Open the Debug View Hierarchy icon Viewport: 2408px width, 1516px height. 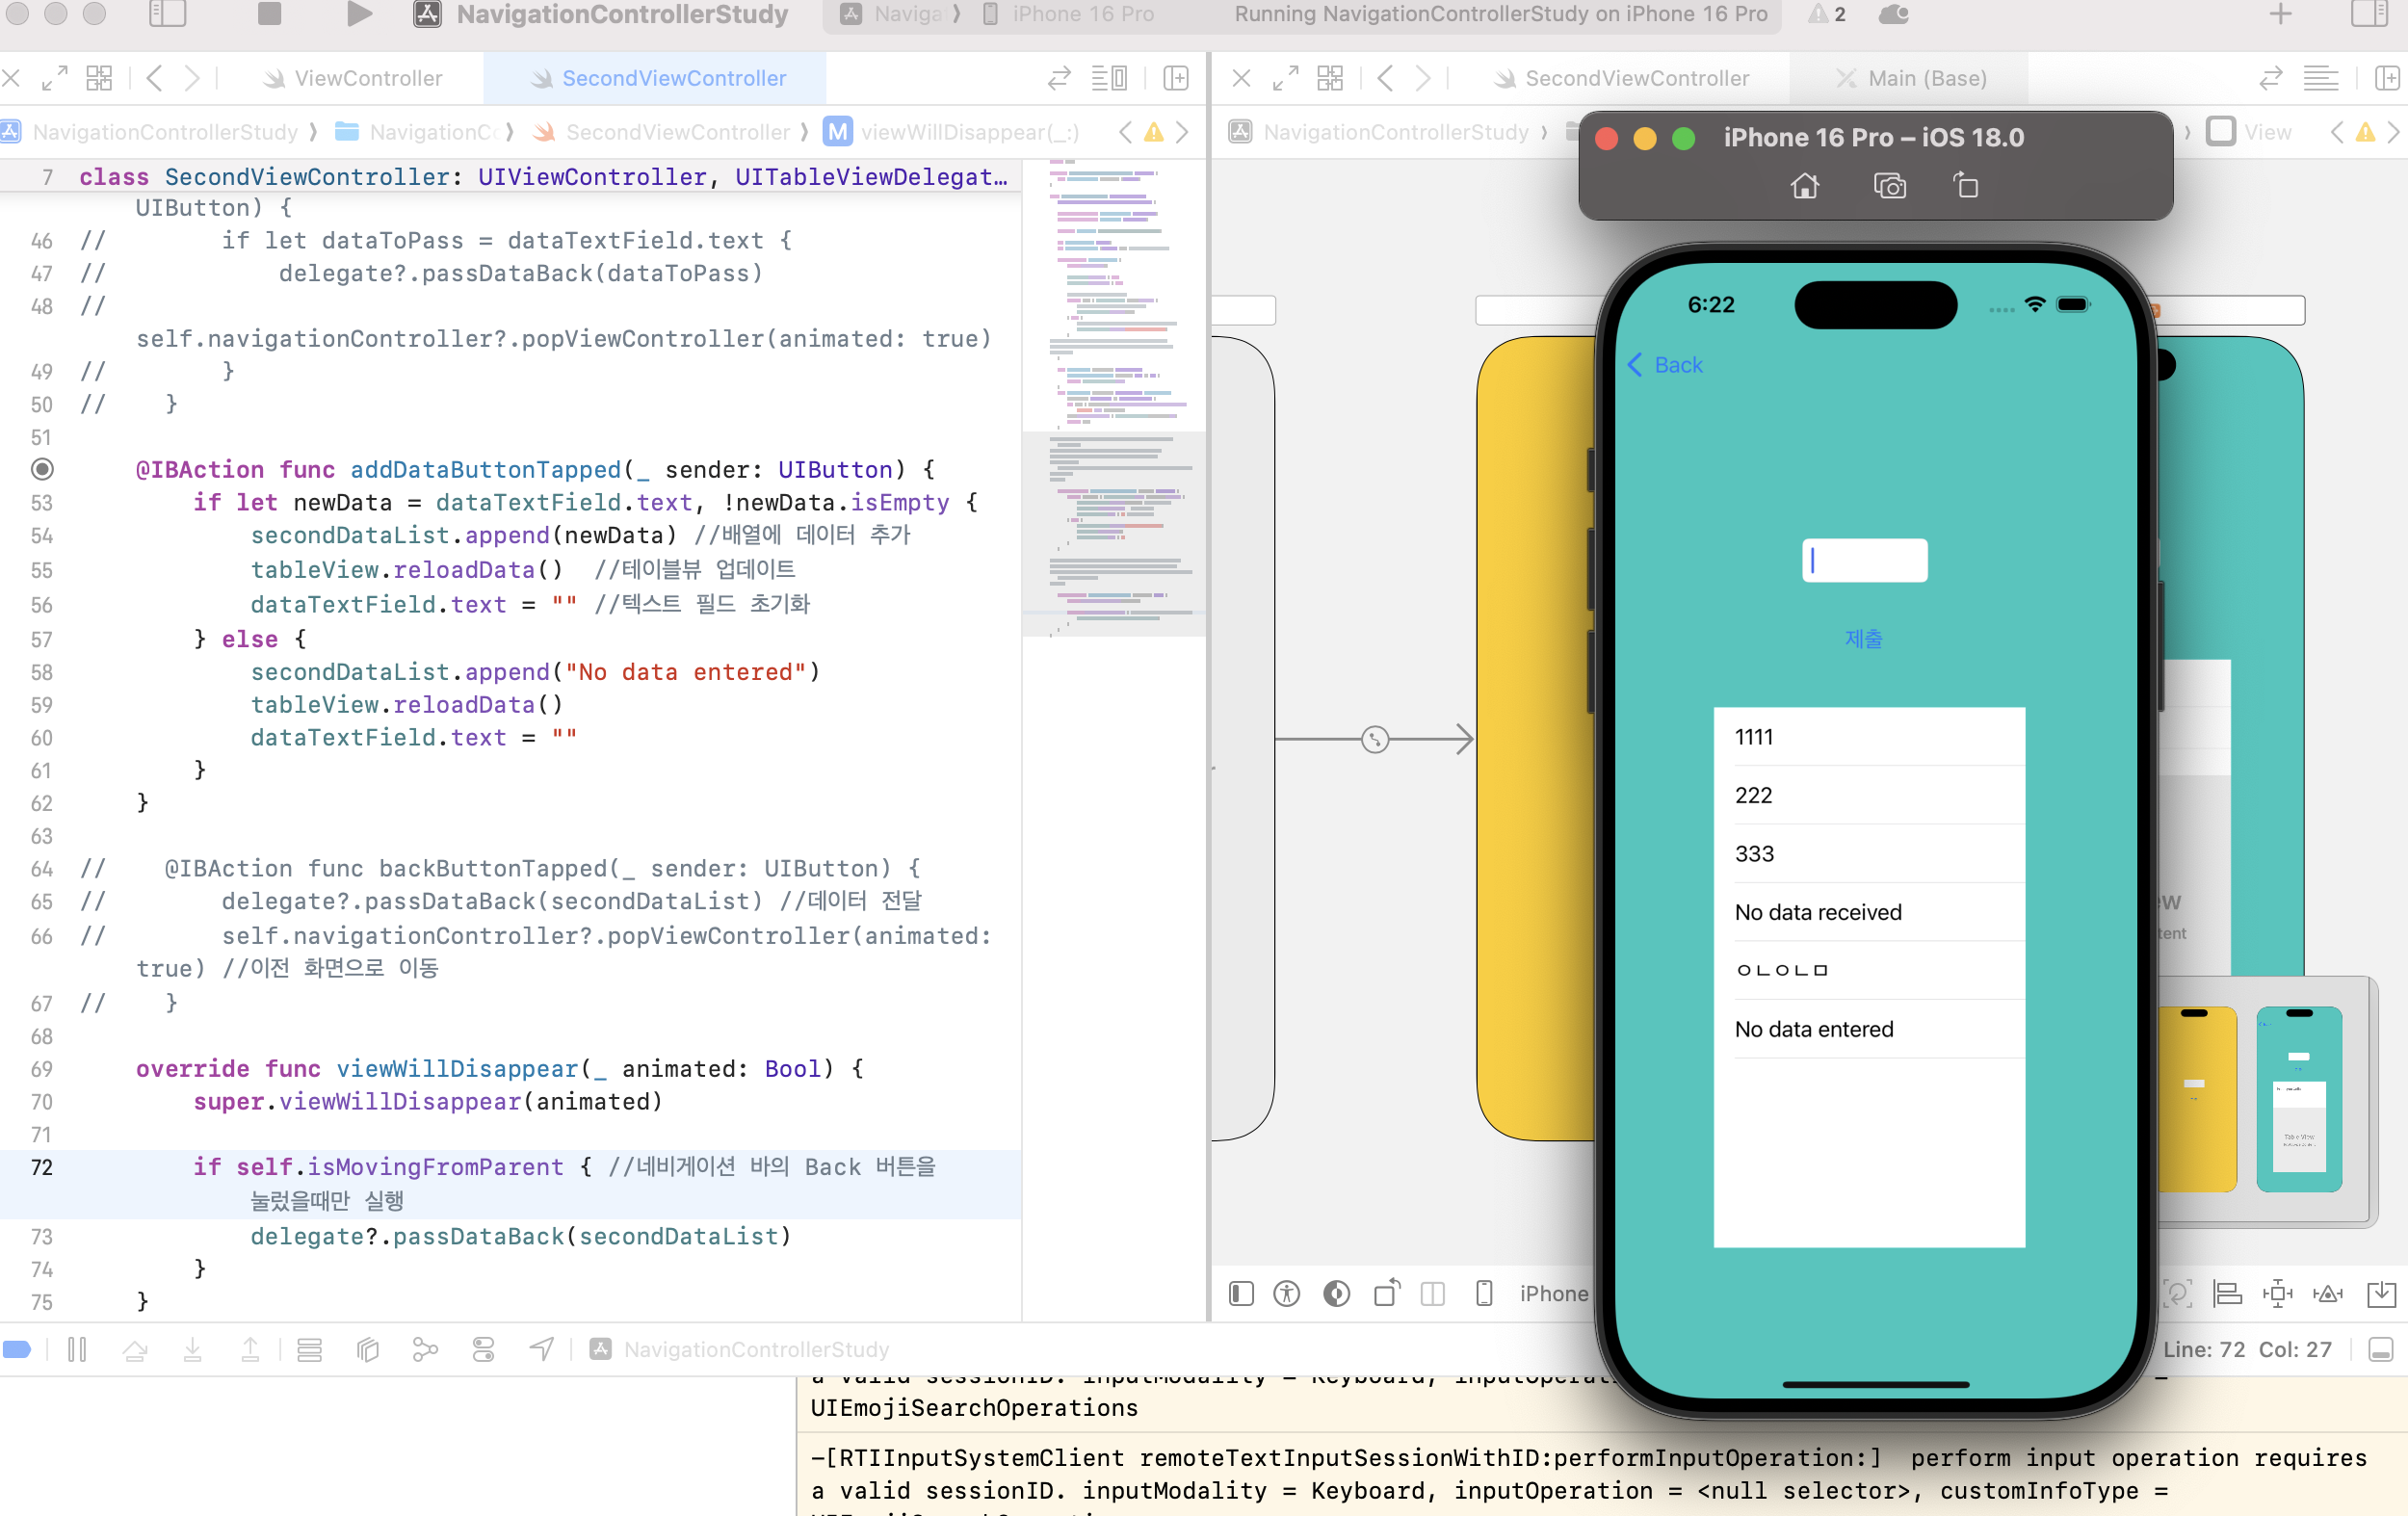[367, 1349]
